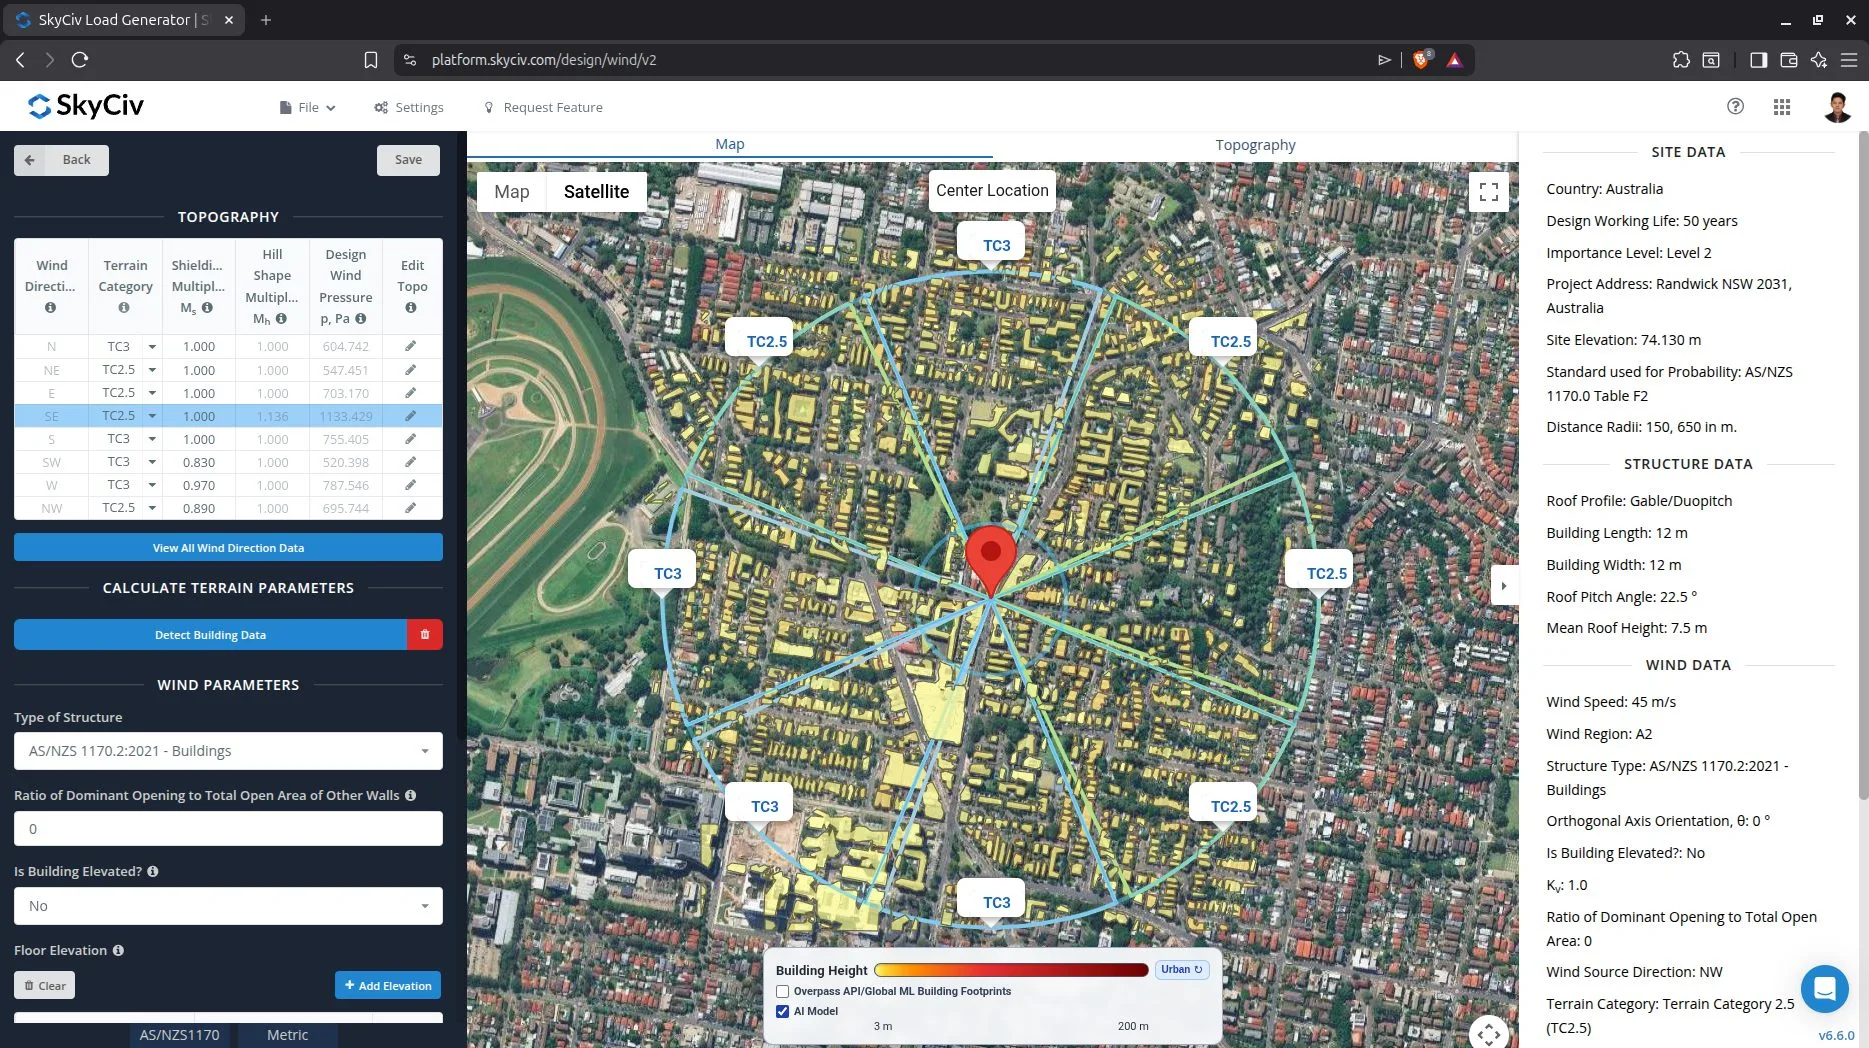1869x1048 pixels.
Task: Show info for Is Building Elevated
Action: pos(153,871)
